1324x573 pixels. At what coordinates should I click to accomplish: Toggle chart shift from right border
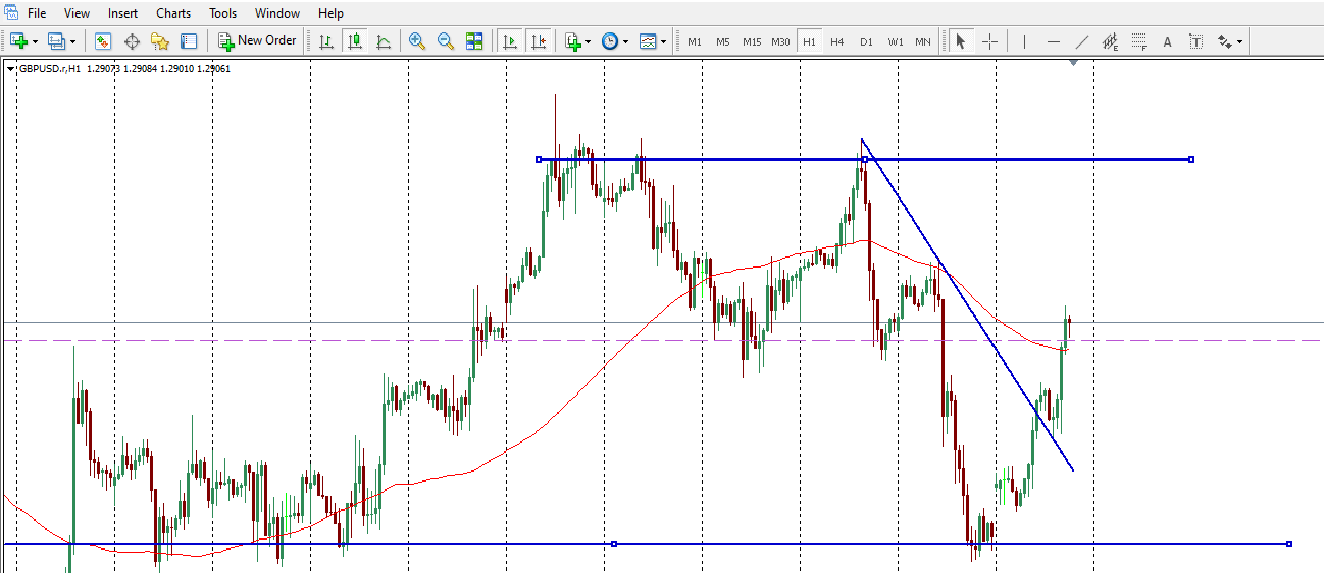pyautogui.click(x=539, y=41)
